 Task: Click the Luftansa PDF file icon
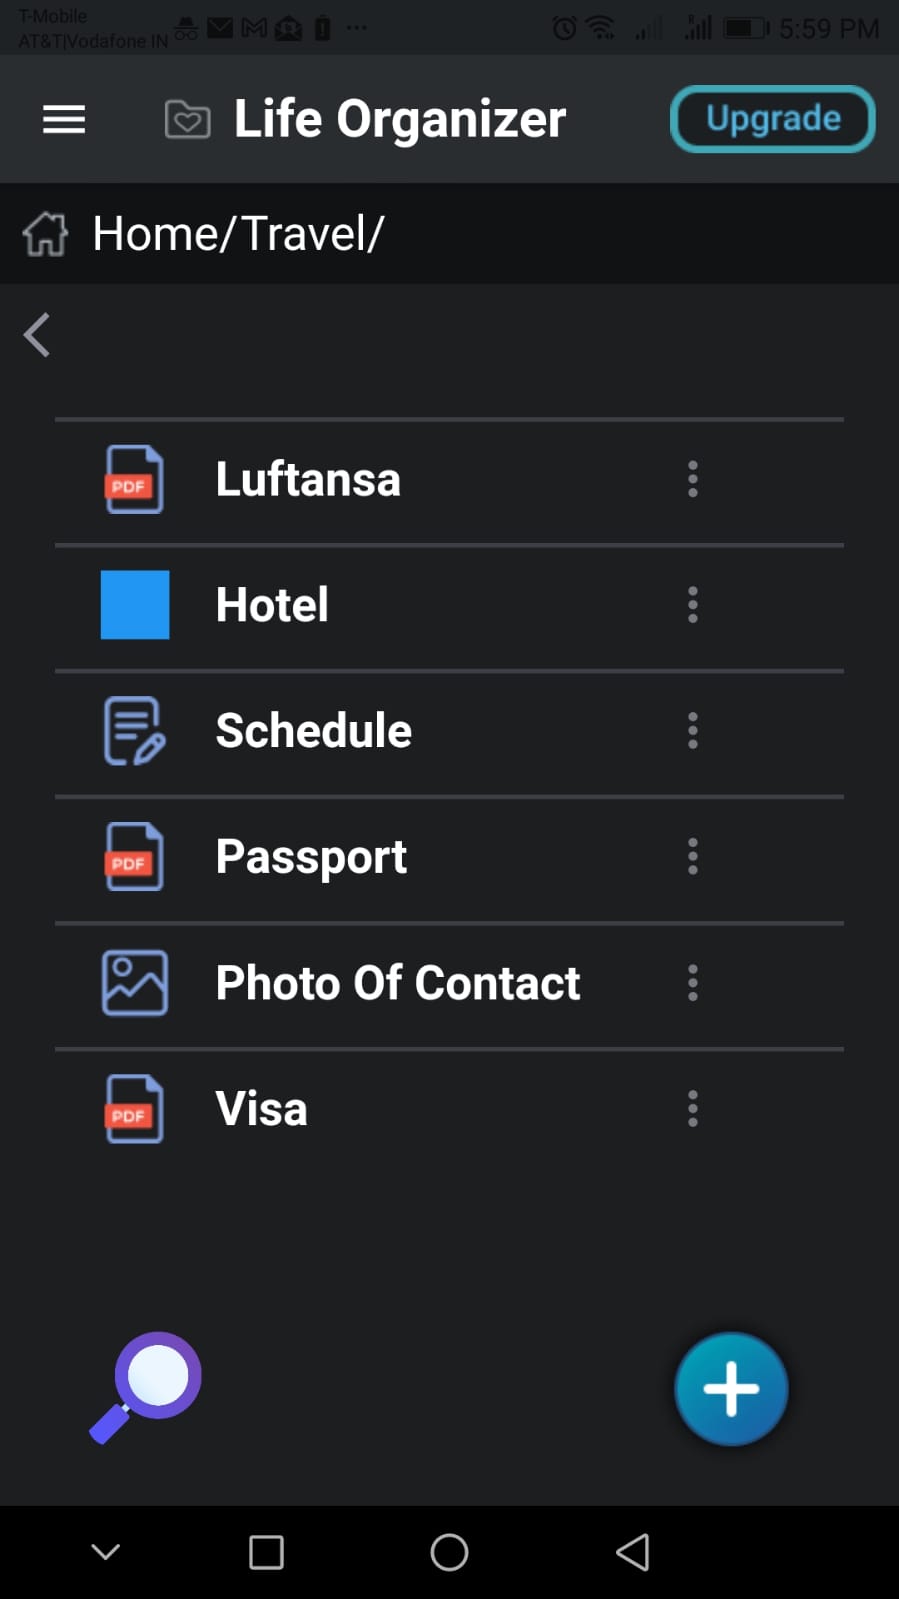pyautogui.click(x=135, y=480)
